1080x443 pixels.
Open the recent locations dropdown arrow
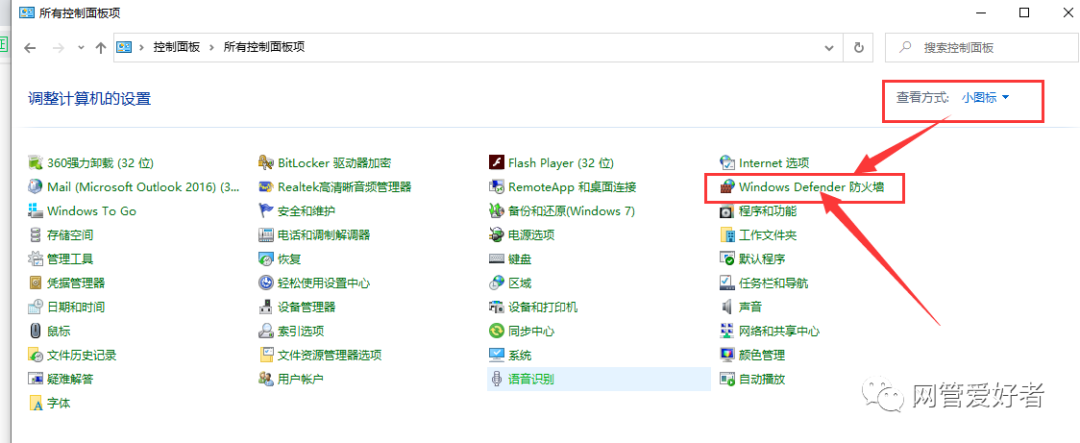pyautogui.click(x=81, y=48)
